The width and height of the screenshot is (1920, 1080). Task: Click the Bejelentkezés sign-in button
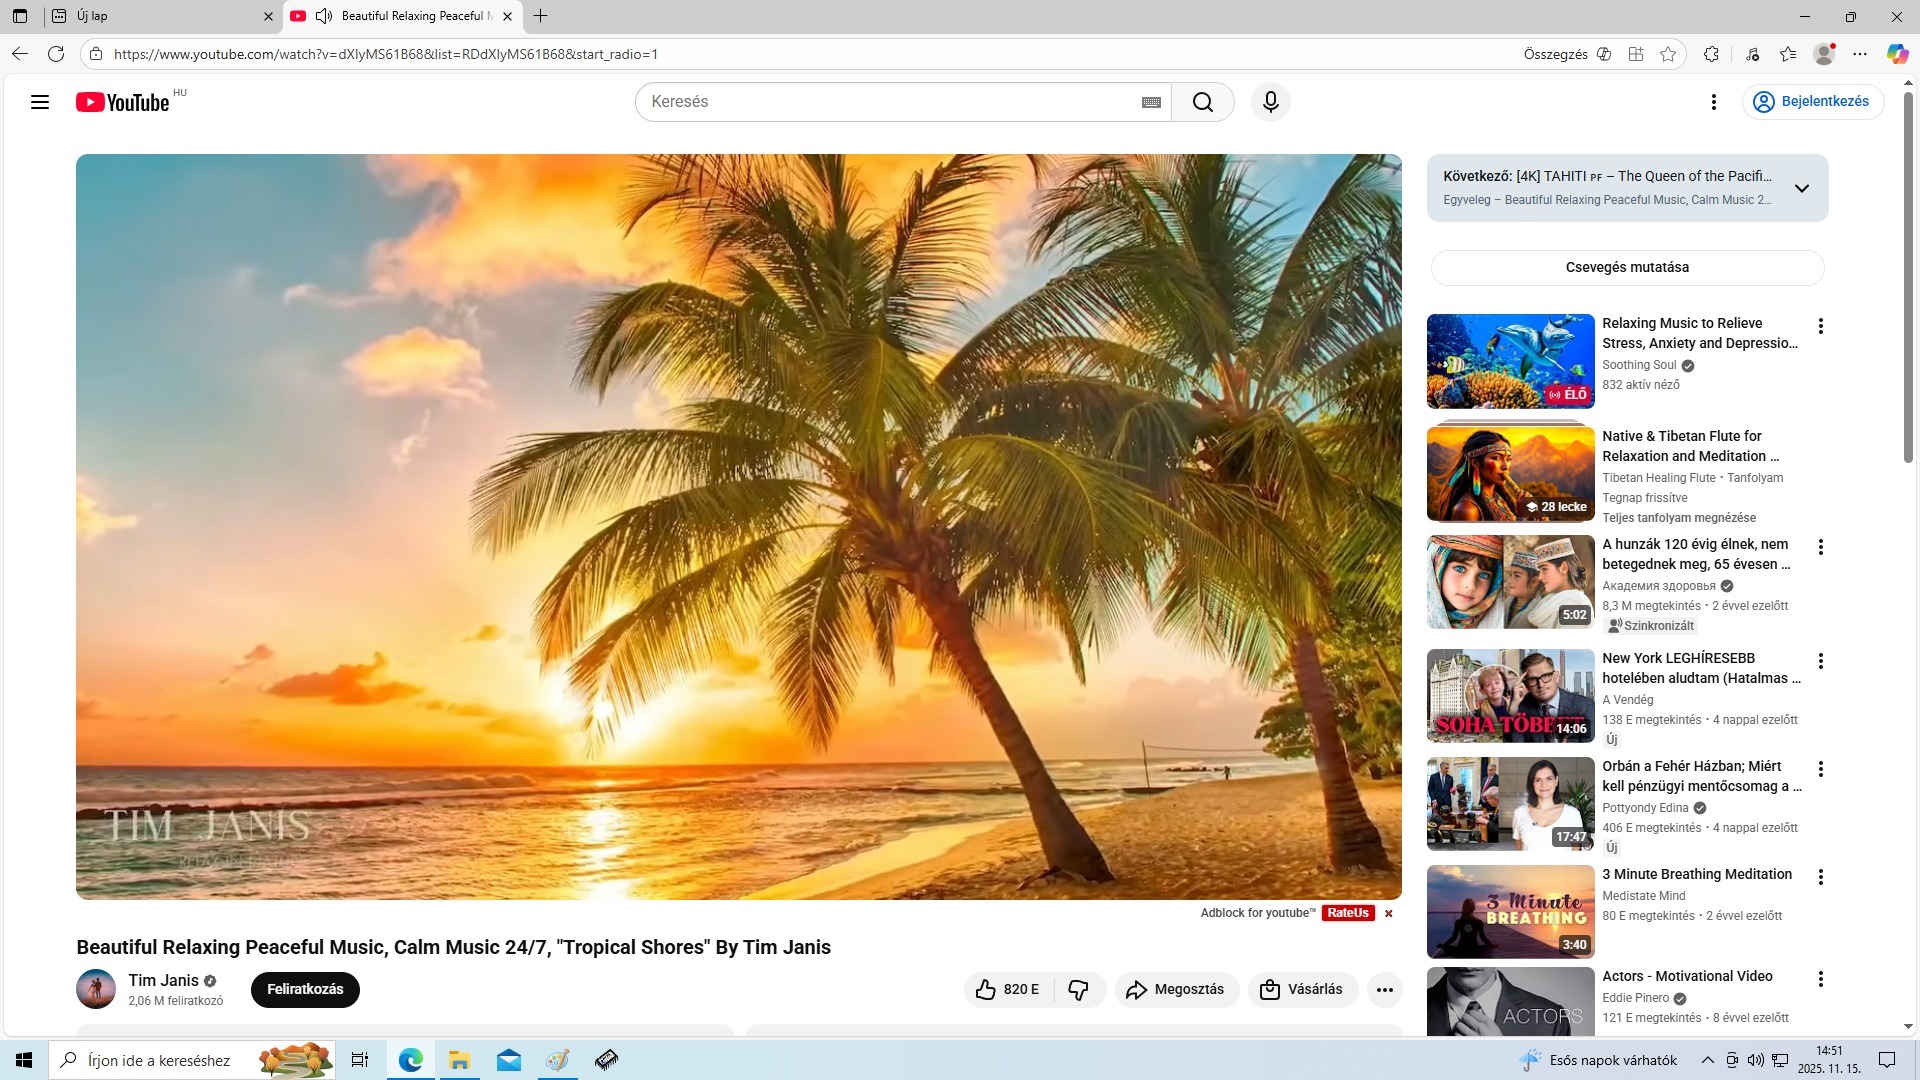click(x=1812, y=102)
